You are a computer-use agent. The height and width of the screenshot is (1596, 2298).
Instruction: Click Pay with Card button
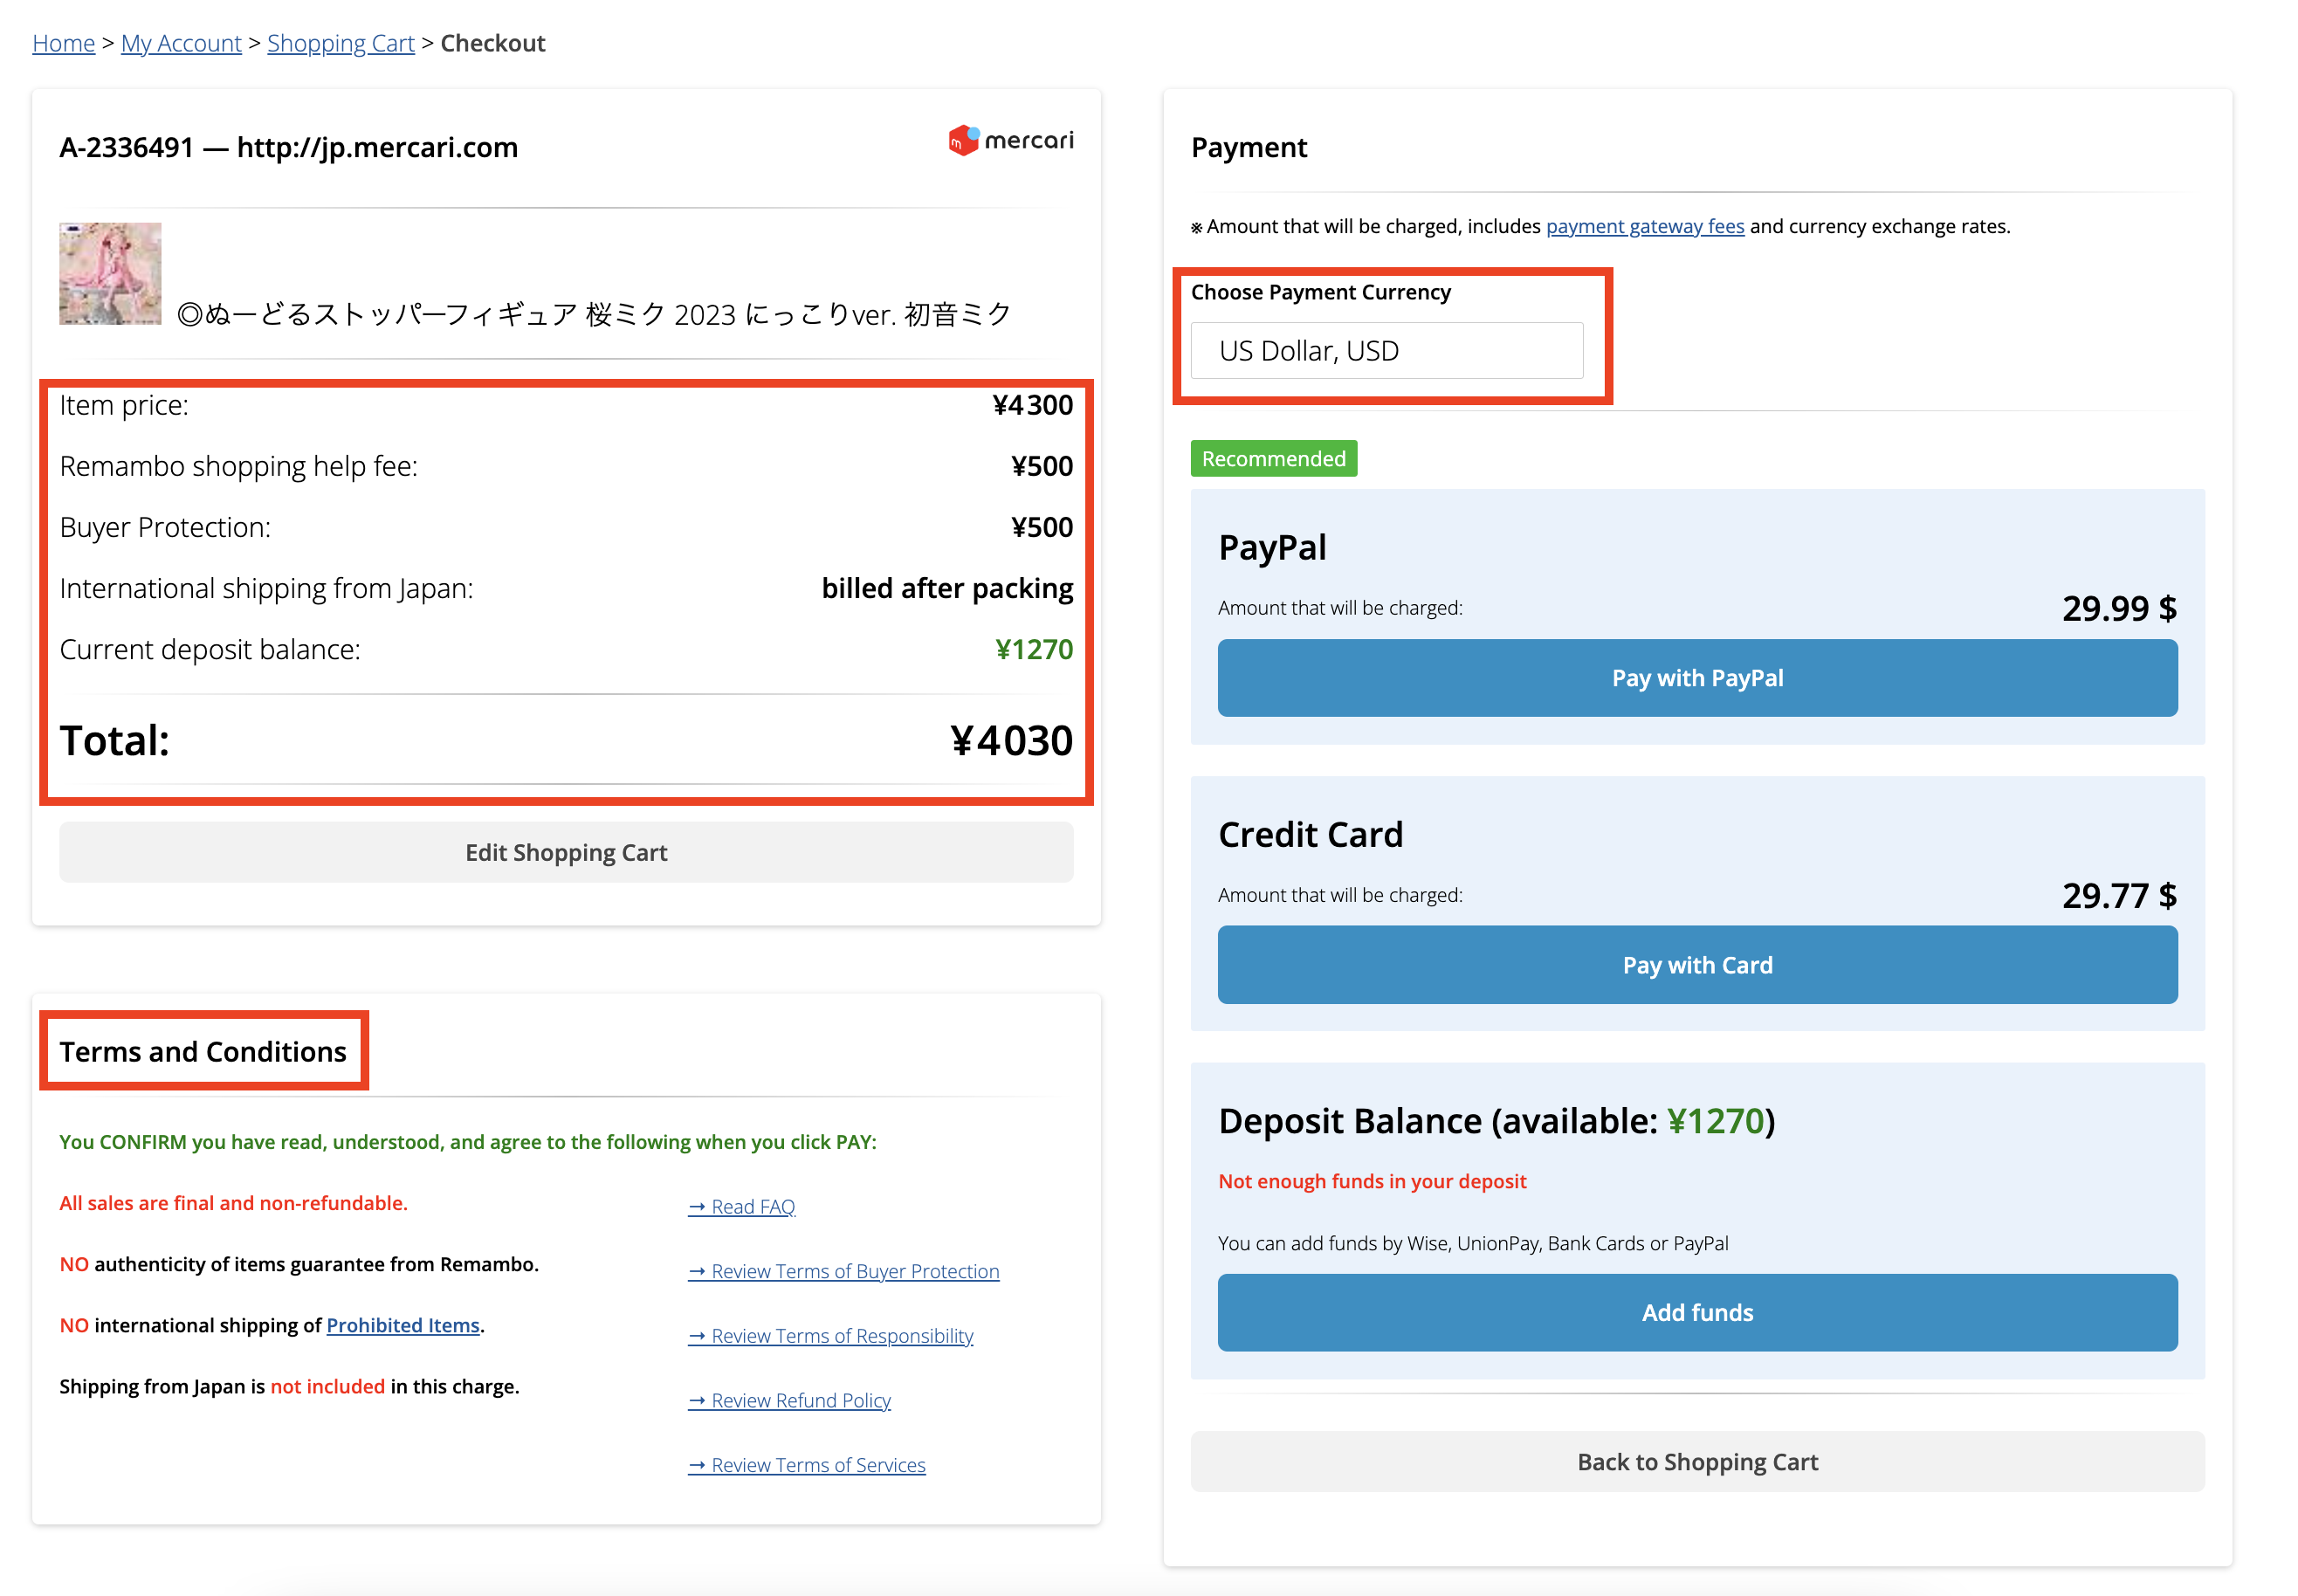(x=1696, y=965)
